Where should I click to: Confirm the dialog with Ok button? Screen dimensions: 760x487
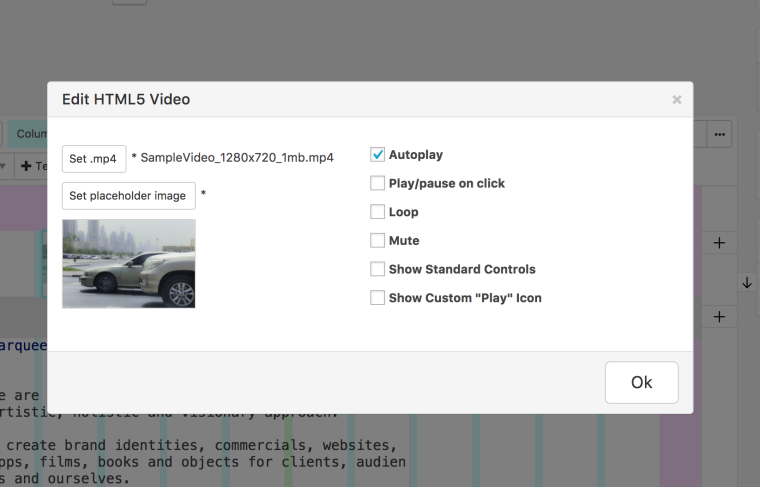tap(641, 382)
